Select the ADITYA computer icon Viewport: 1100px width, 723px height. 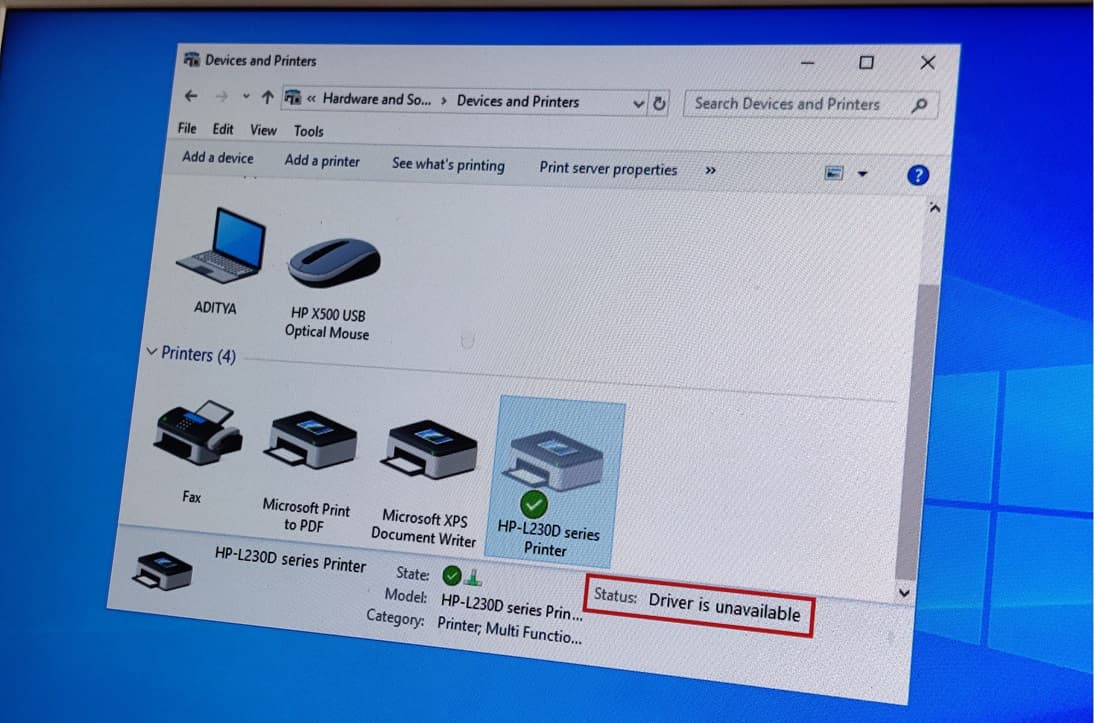point(219,243)
